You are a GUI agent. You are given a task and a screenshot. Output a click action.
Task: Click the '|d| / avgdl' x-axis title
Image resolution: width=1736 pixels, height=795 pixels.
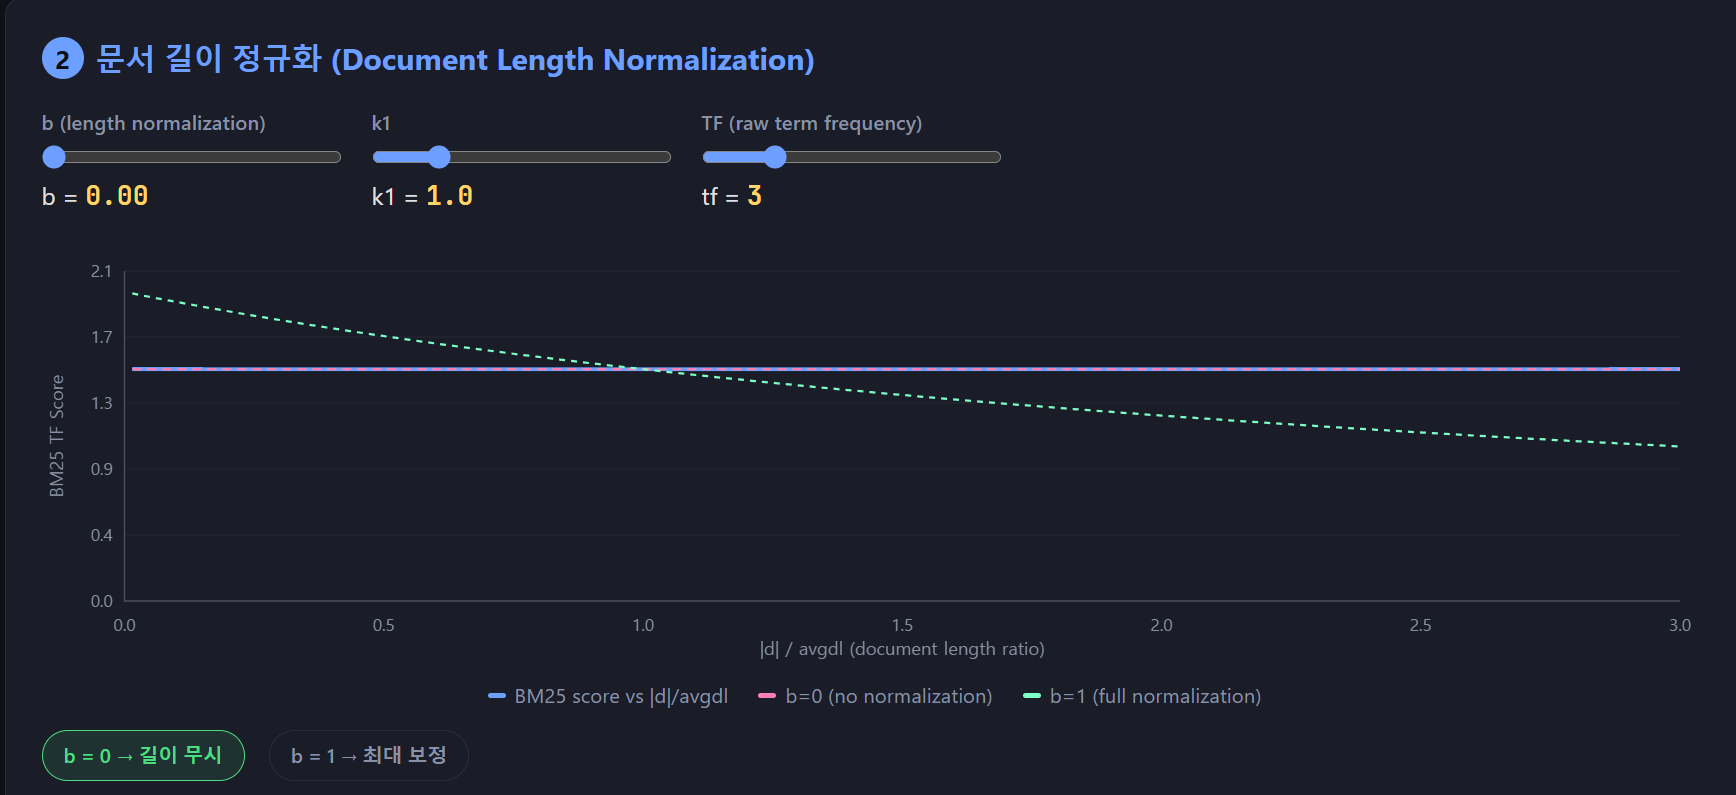[902, 649]
